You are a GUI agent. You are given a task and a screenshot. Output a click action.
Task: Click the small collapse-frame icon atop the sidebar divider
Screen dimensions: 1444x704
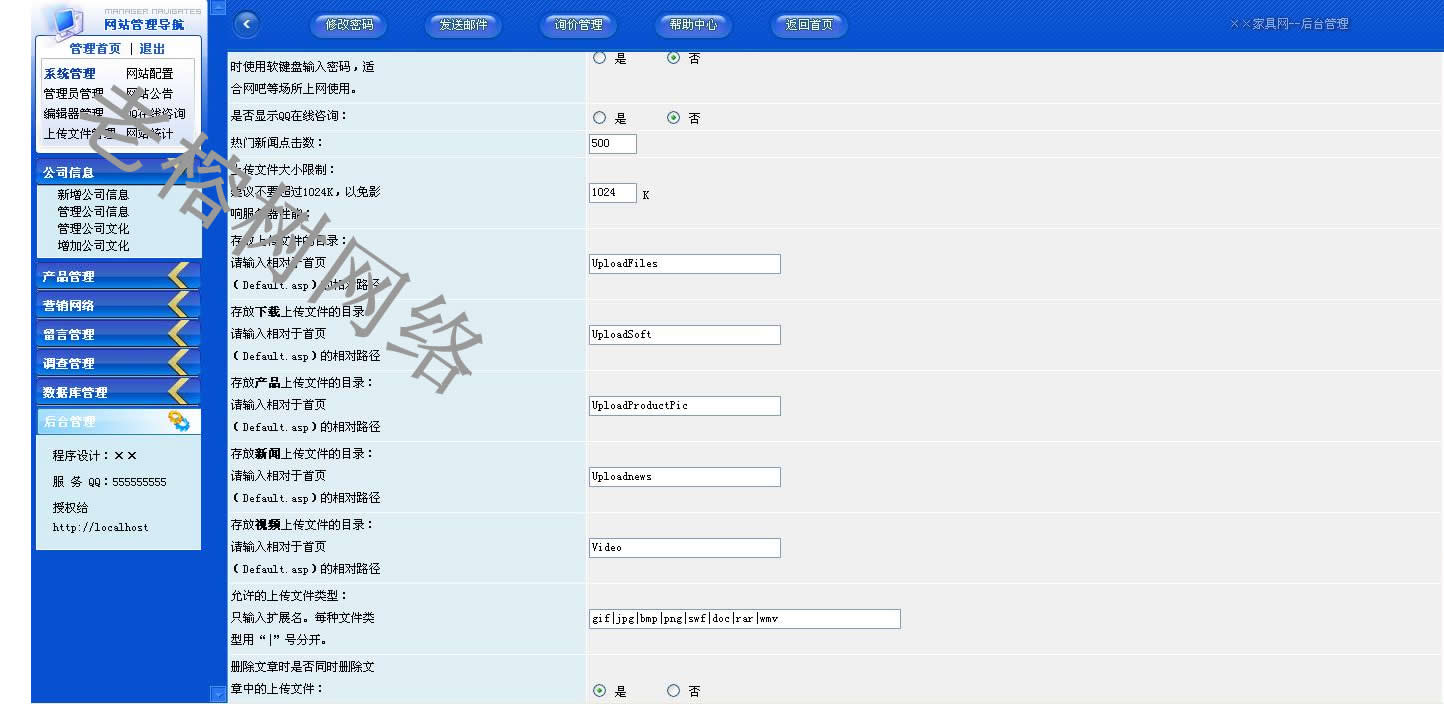(219, 7)
